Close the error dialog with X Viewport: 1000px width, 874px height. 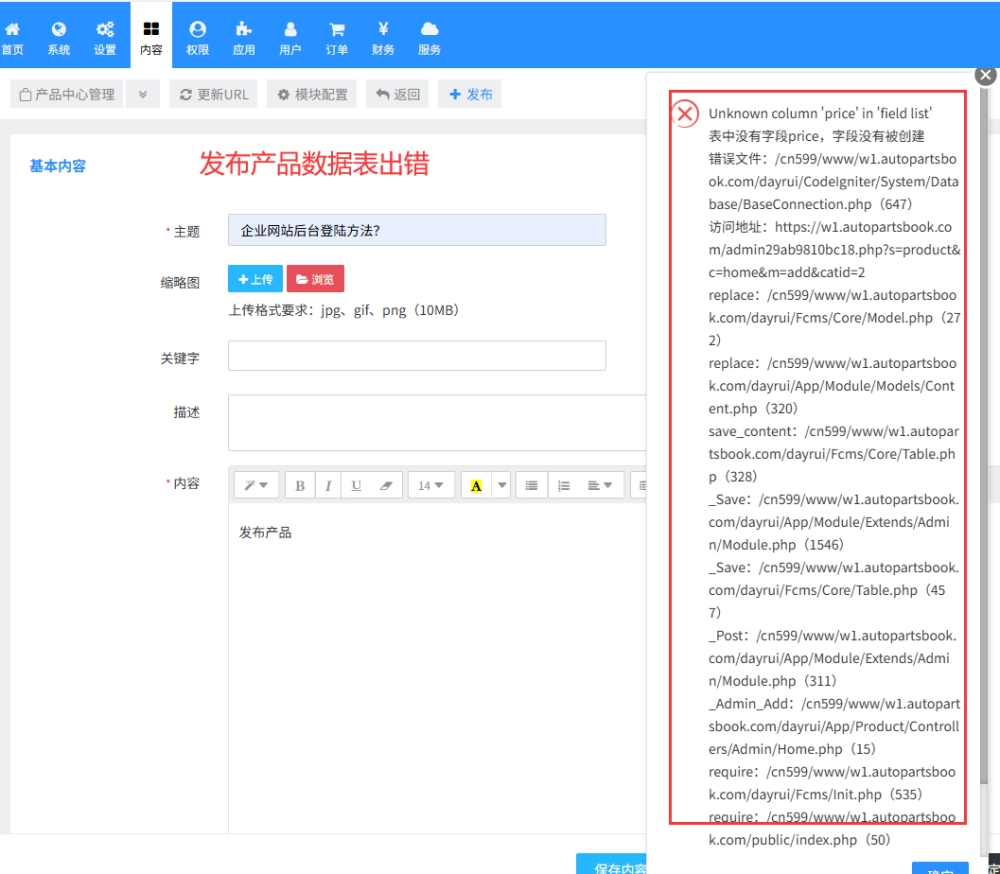[x=986, y=75]
